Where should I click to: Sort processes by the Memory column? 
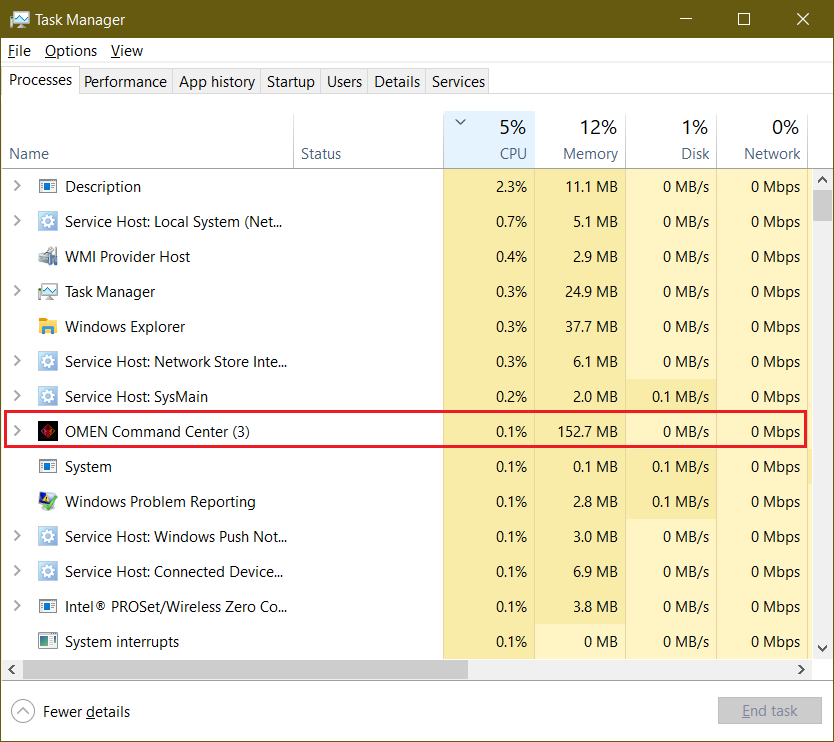click(590, 140)
